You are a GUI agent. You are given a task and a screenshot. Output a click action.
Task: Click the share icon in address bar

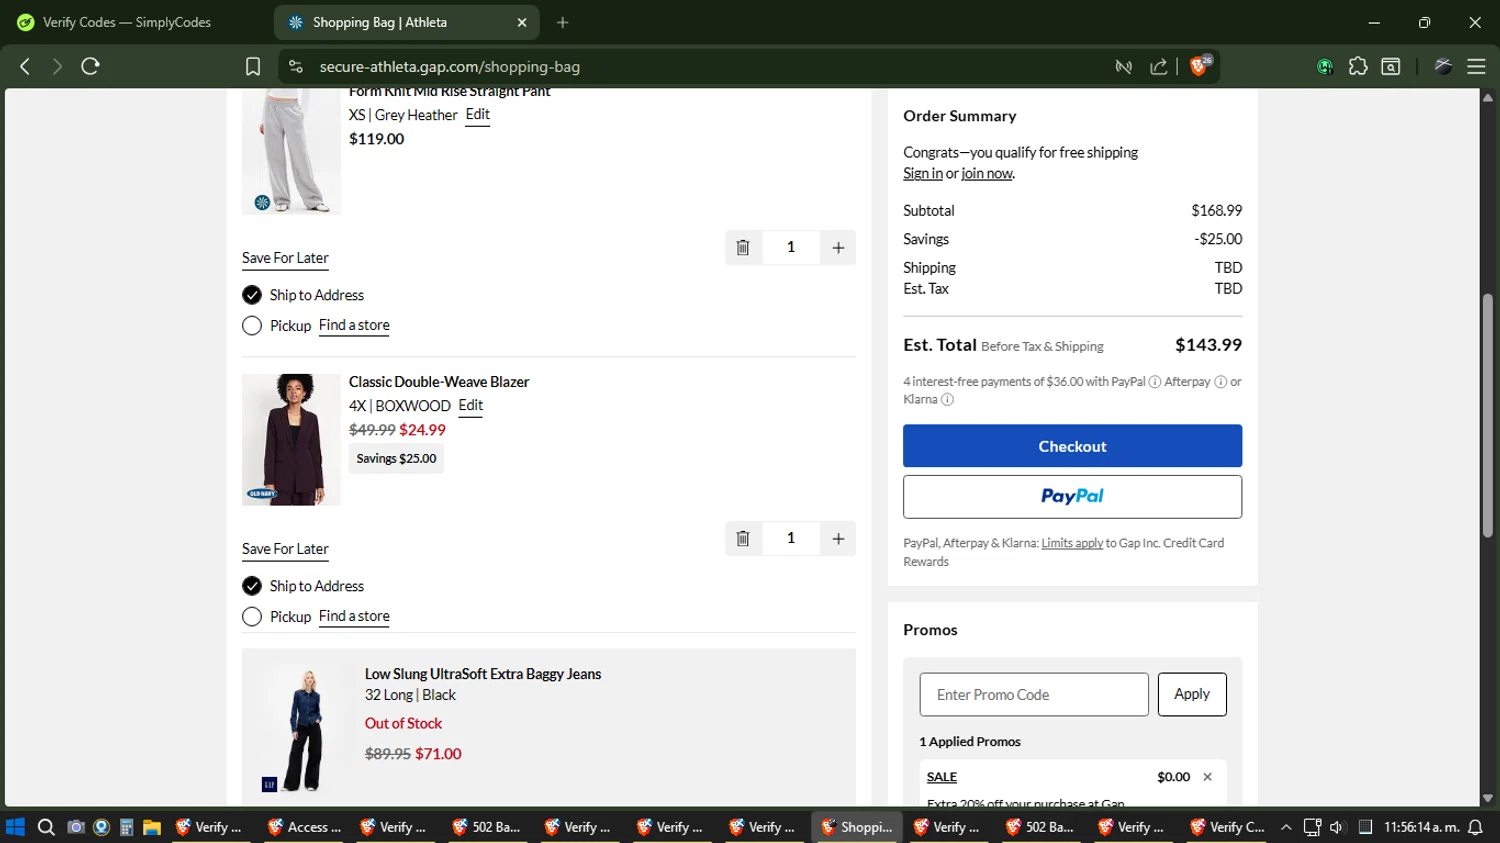point(1159,67)
